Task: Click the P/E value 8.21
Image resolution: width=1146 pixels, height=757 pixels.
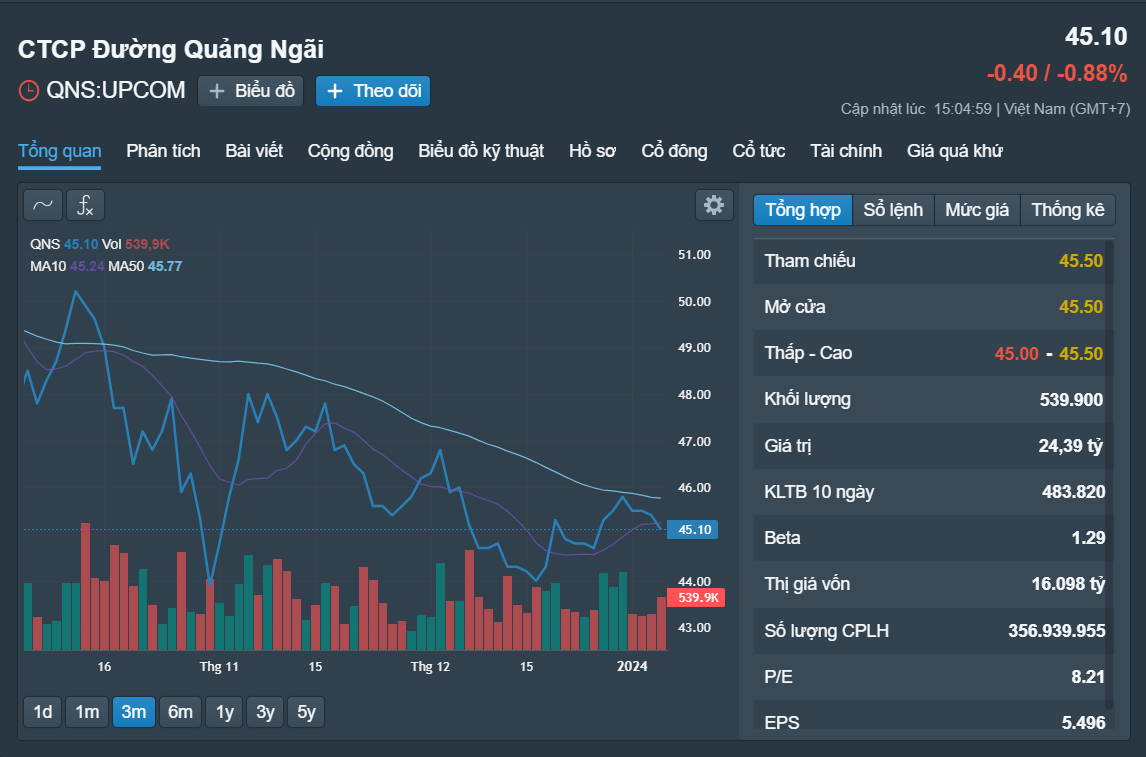Action: tap(1088, 677)
